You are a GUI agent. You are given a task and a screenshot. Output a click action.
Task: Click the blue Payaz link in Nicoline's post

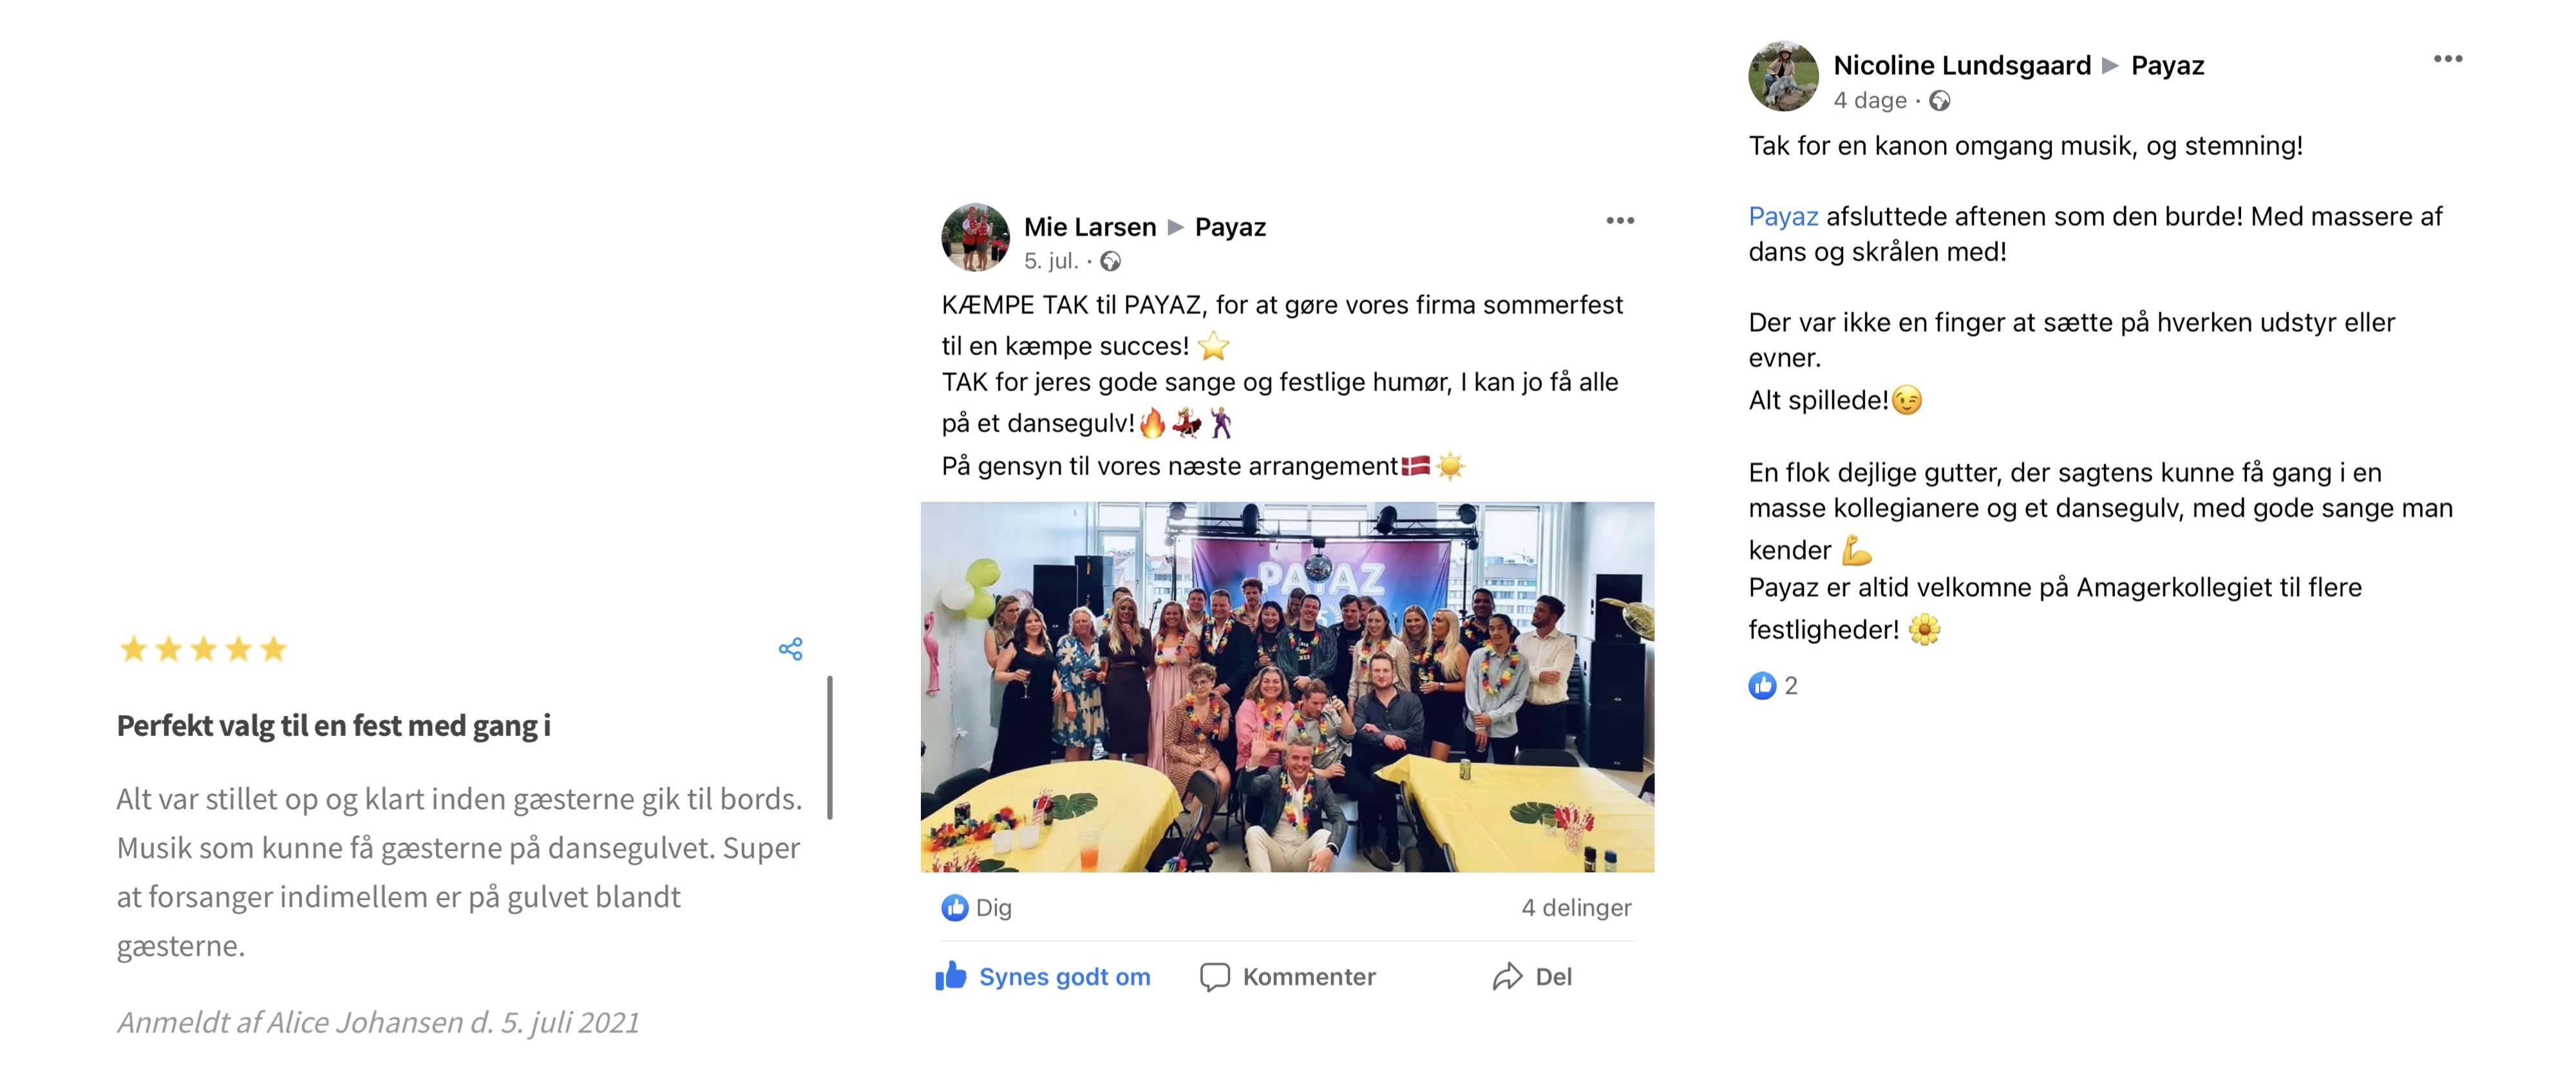[1783, 216]
